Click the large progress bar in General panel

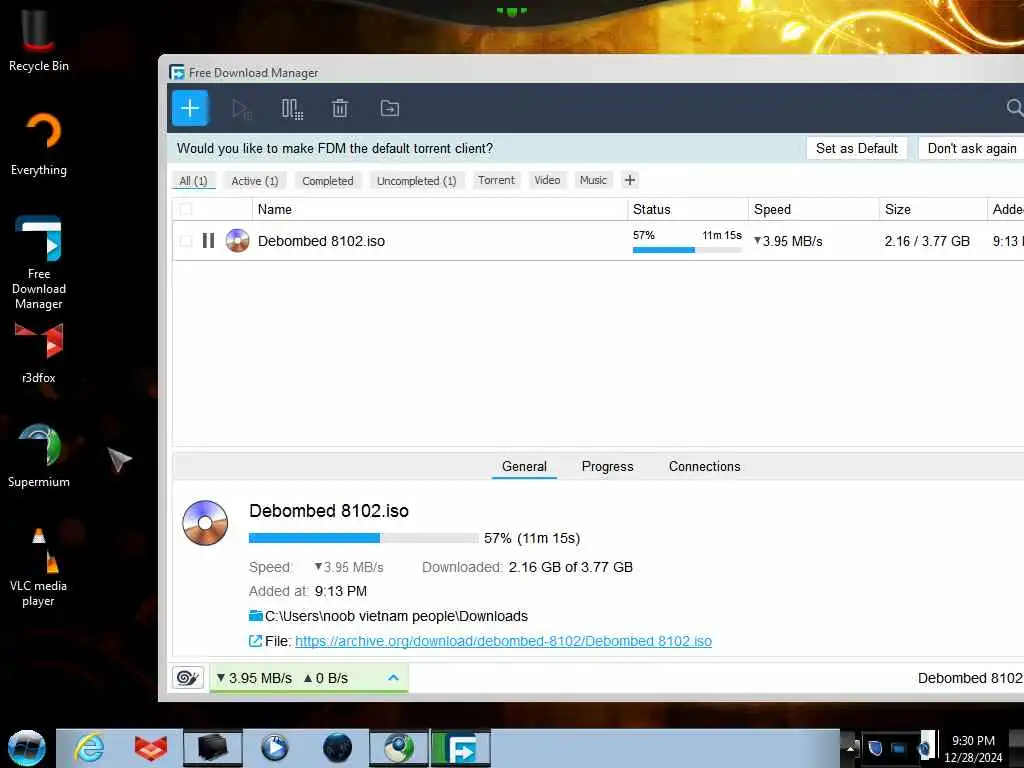[363, 537]
